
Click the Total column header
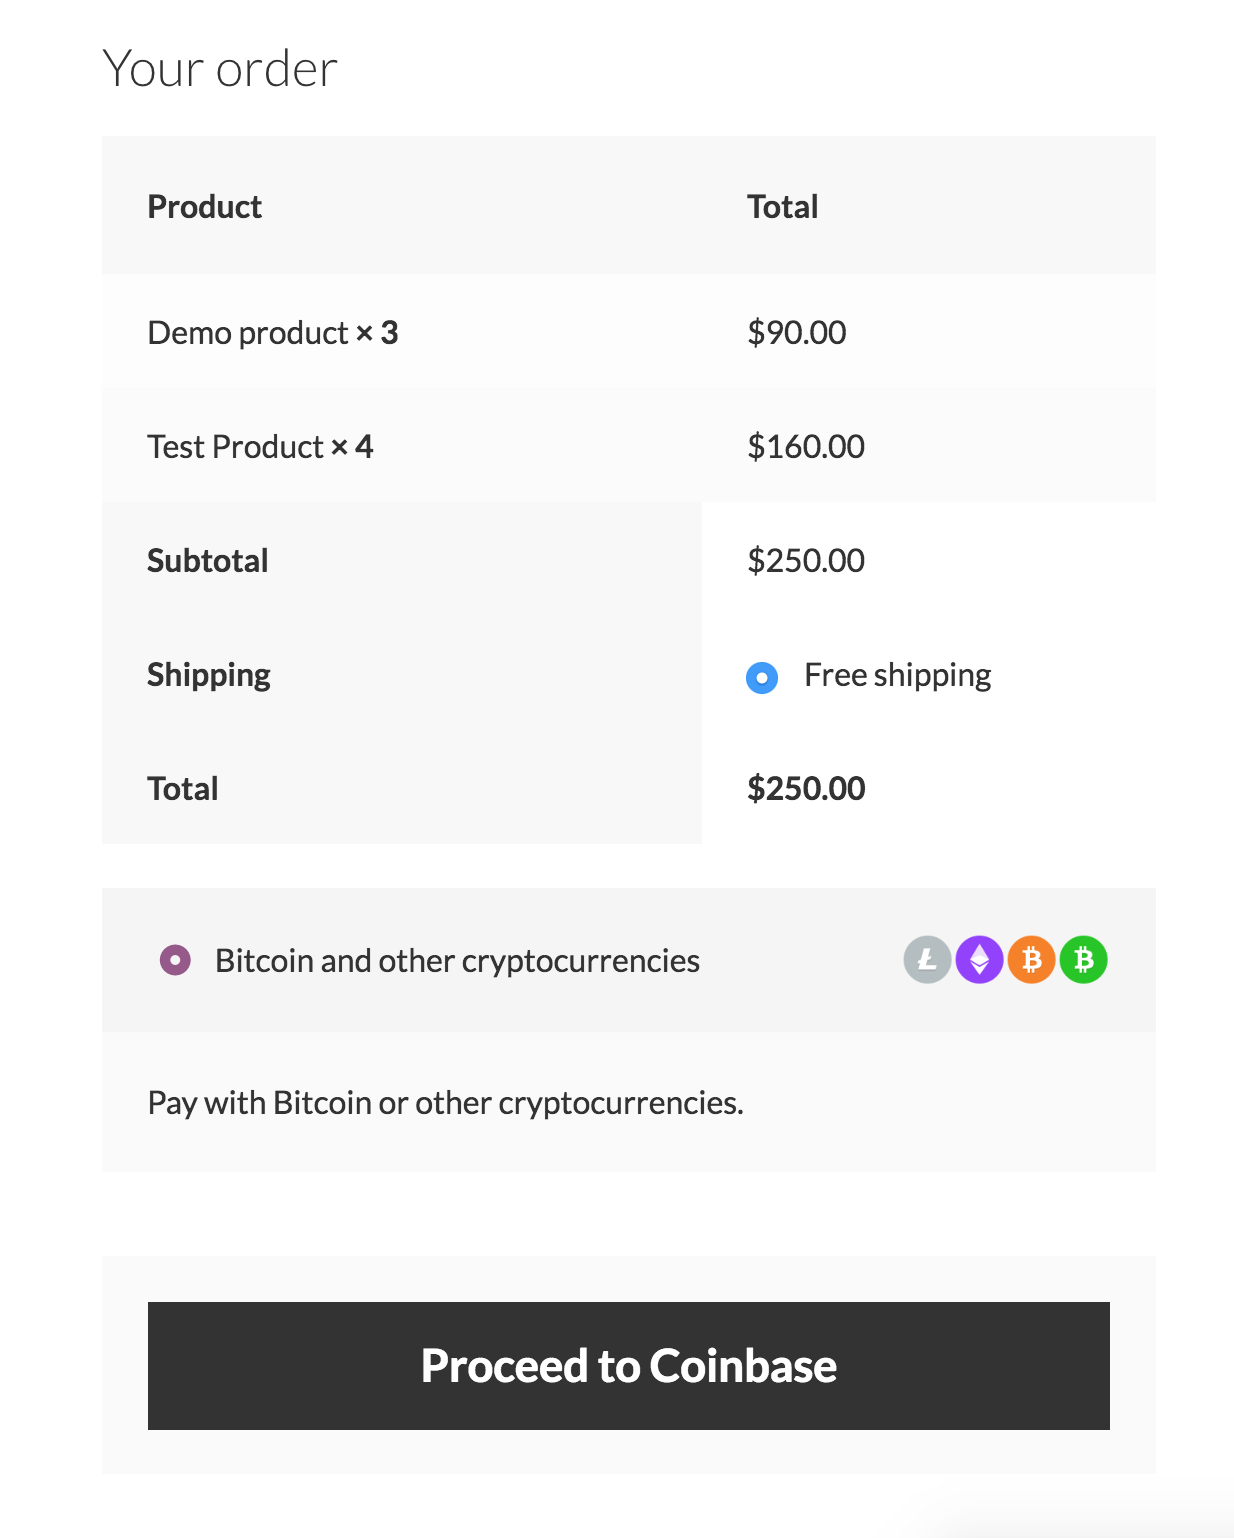pyautogui.click(x=782, y=207)
